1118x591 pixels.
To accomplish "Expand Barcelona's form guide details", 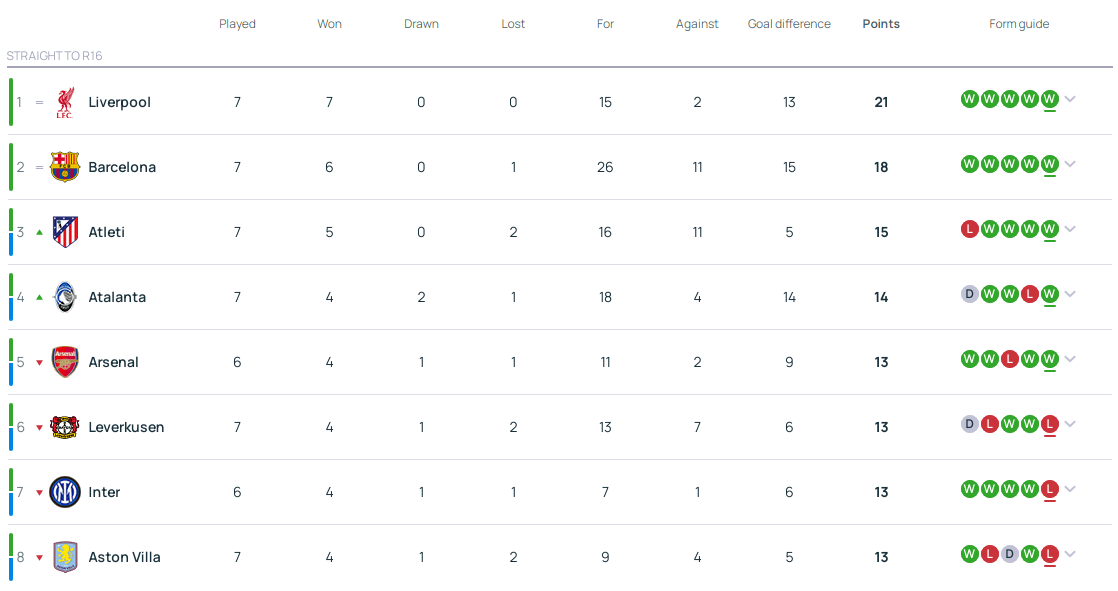I will click(1070, 164).
